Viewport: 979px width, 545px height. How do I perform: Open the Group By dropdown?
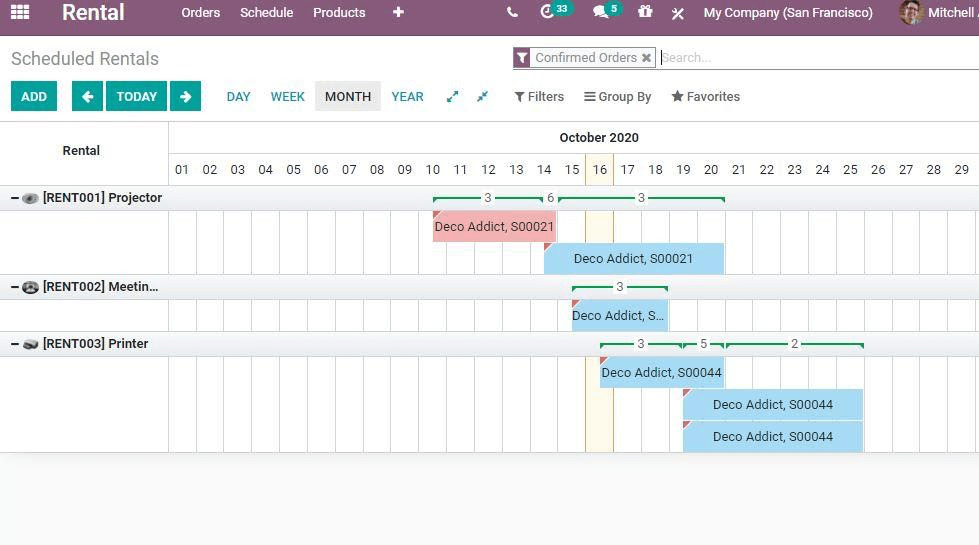pyautogui.click(x=617, y=97)
